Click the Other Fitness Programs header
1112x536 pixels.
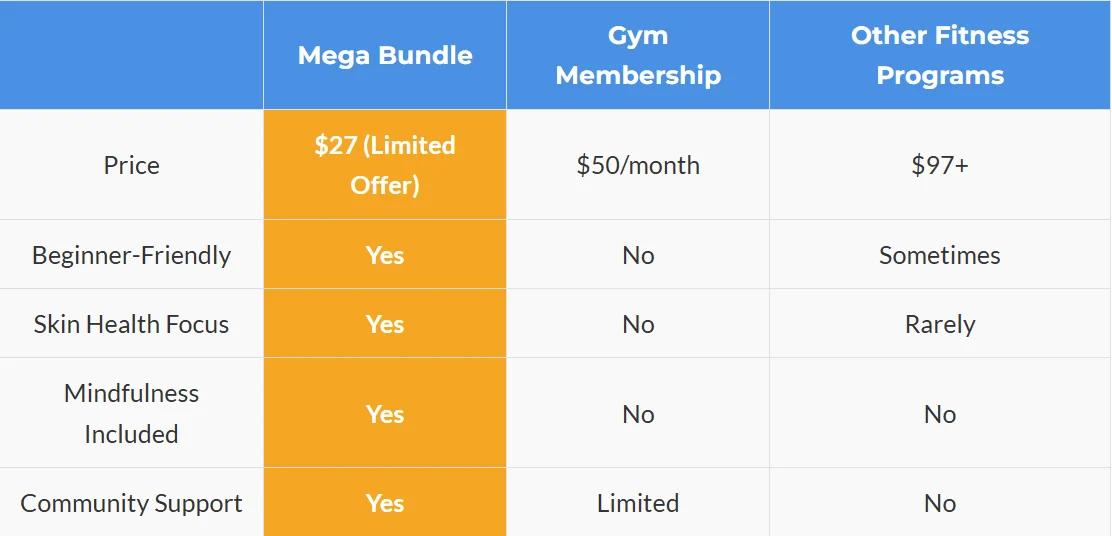pos(940,55)
